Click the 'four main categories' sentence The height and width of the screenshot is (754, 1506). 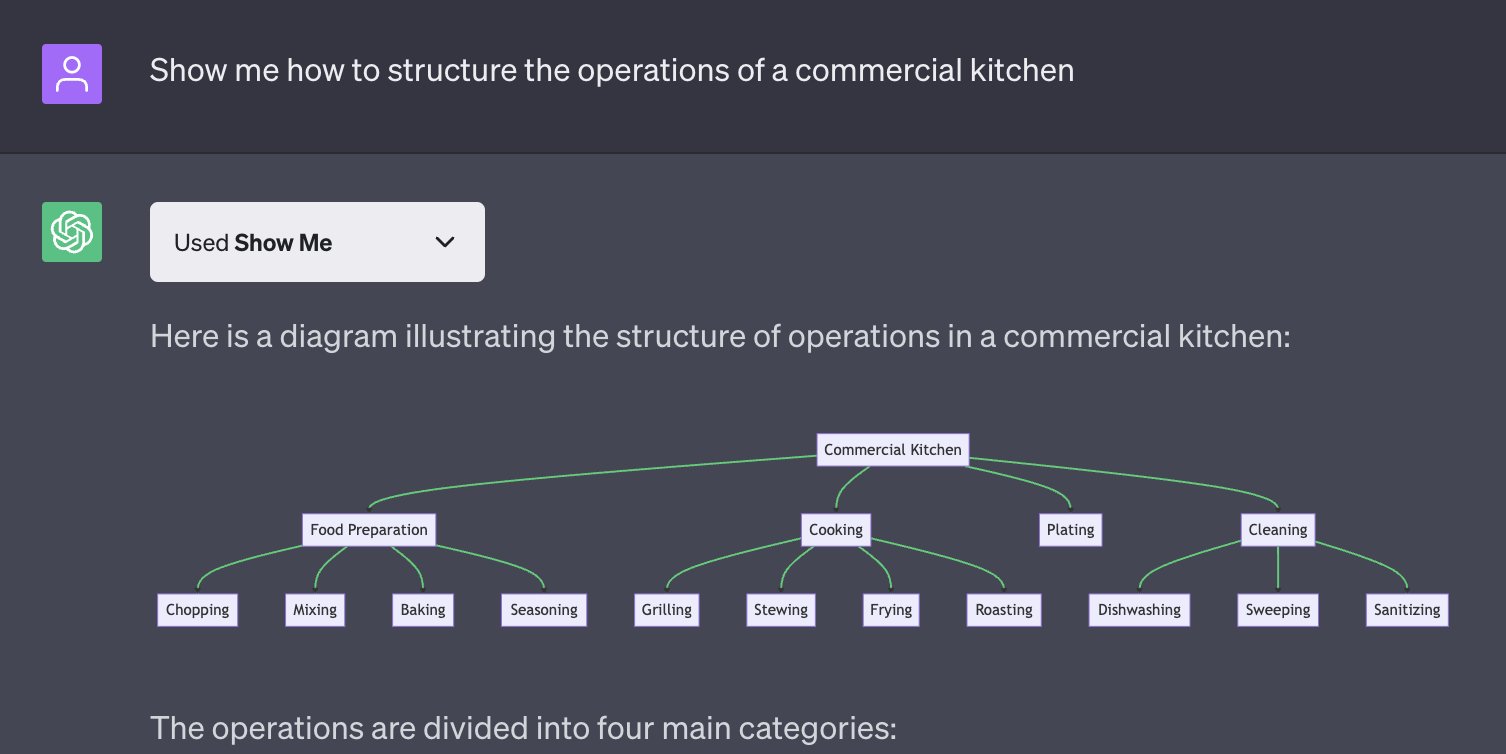click(x=523, y=727)
